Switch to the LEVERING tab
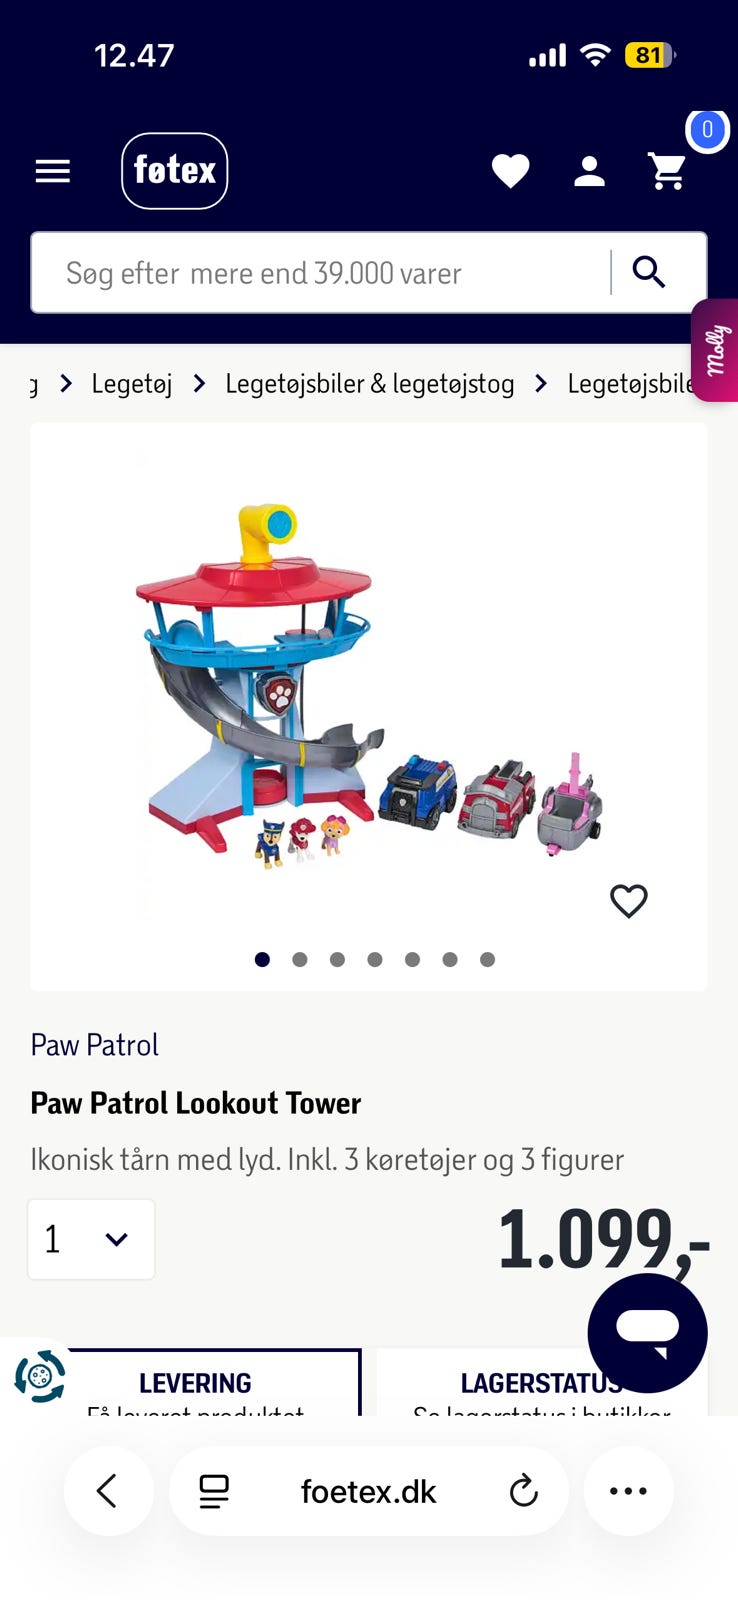The image size is (738, 1600). 195,1383
